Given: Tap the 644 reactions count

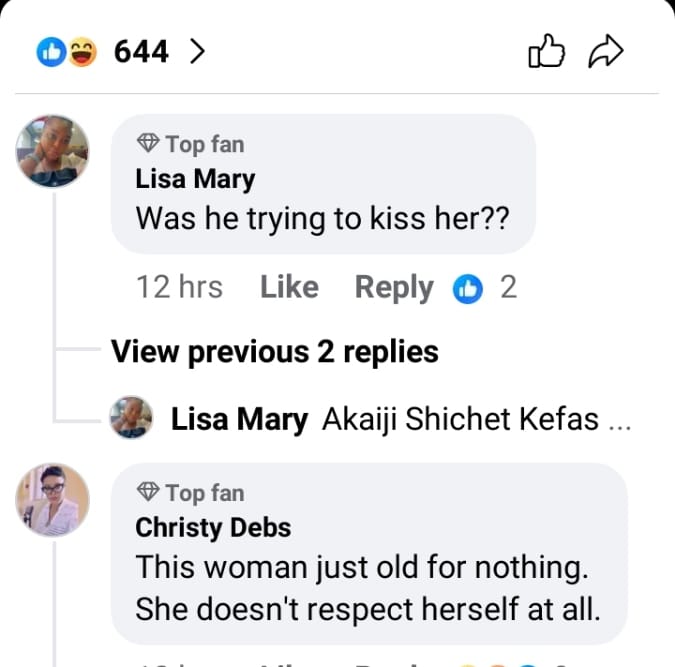Looking at the screenshot, I should click(x=141, y=52).
